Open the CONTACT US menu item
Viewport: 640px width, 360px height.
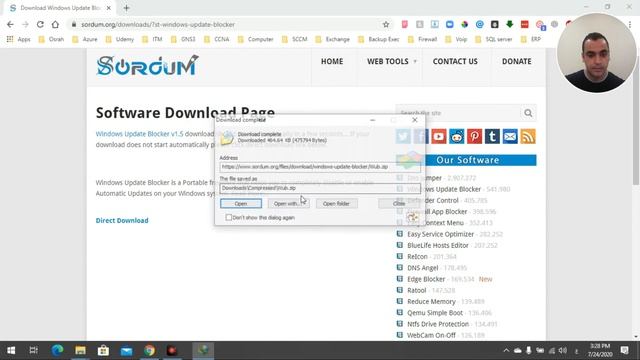[x=455, y=61]
